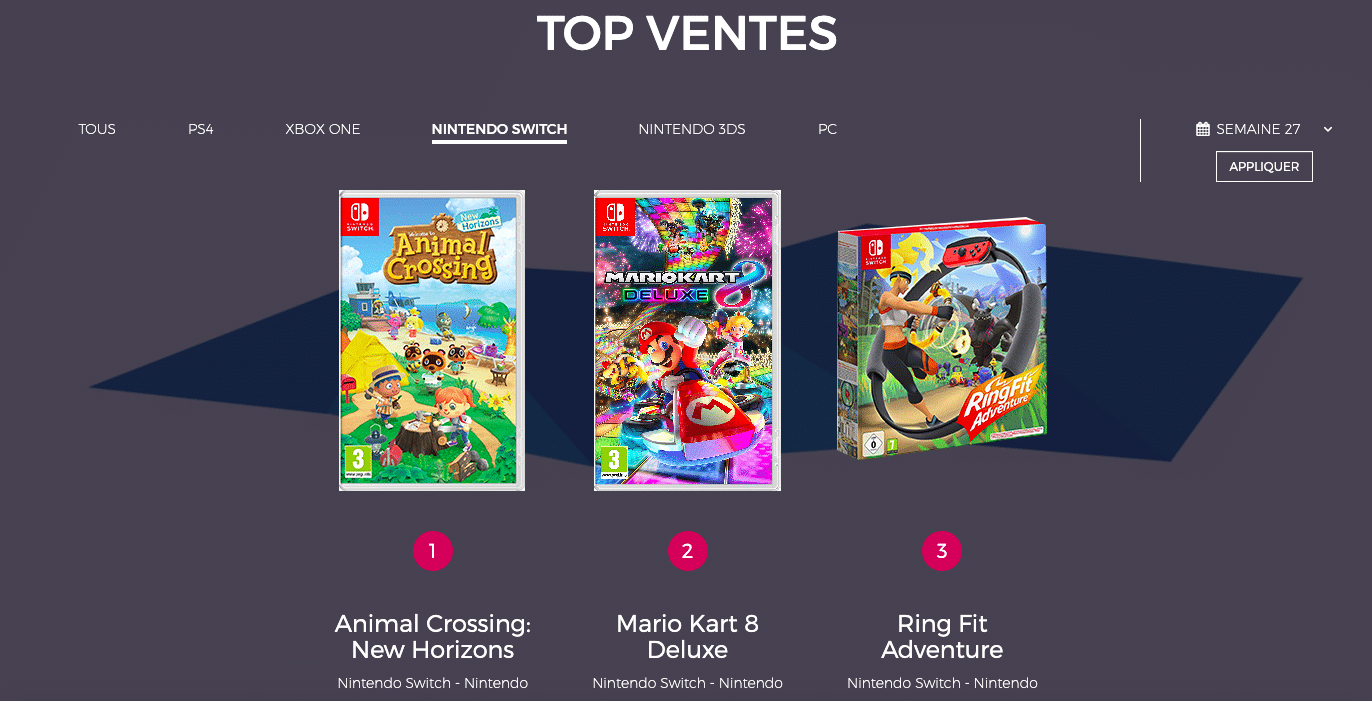Select the PS4 tab

(x=200, y=129)
